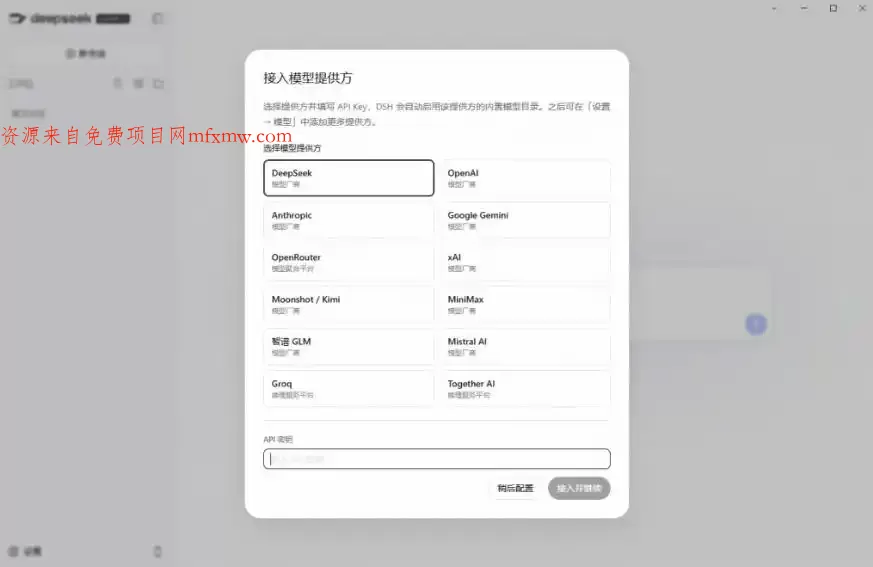Click blue round send button behind dialog
The image size is (873, 567).
coord(756,324)
